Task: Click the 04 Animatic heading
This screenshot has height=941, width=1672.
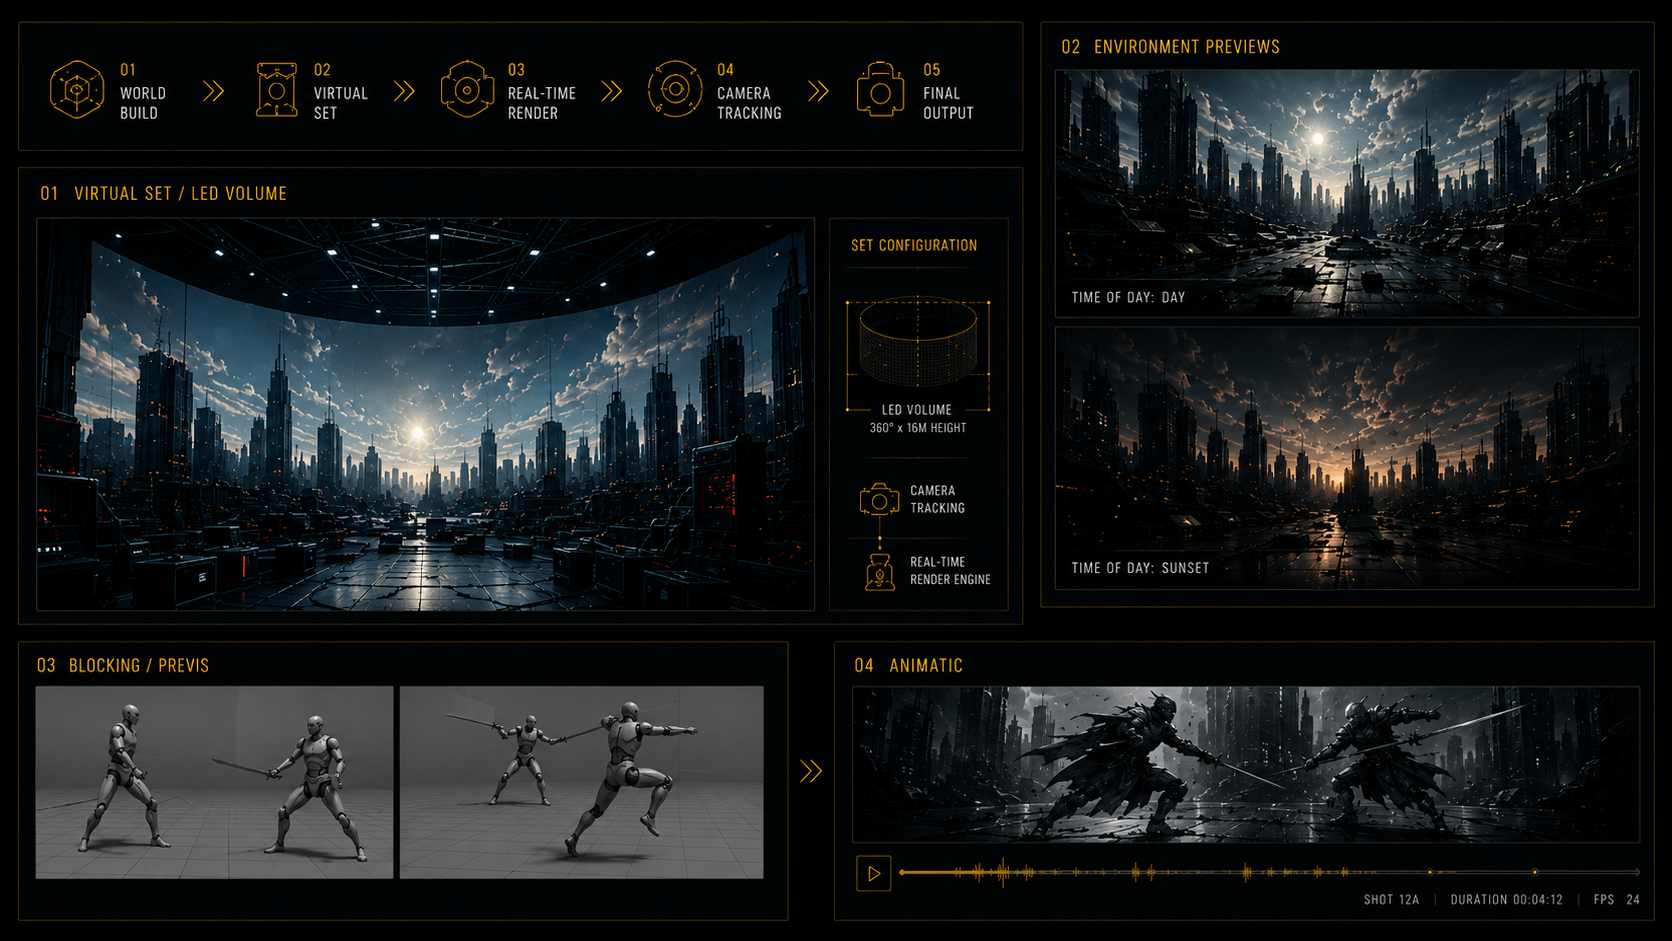Action: [908, 666]
